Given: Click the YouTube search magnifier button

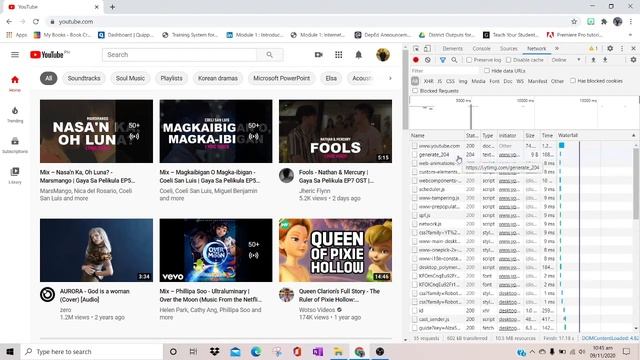Looking at the screenshot, I should [x=269, y=54].
